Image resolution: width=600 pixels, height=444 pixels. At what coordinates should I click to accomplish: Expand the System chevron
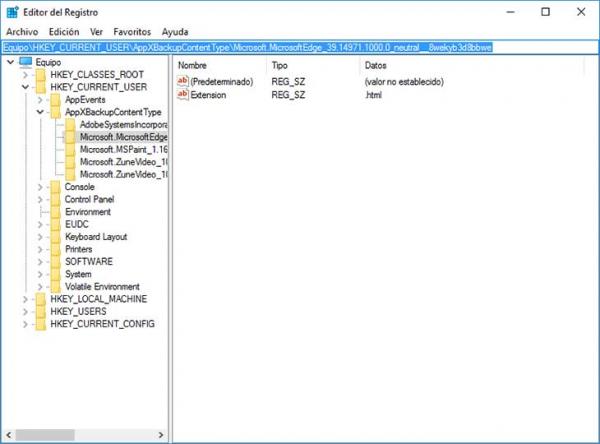40,274
